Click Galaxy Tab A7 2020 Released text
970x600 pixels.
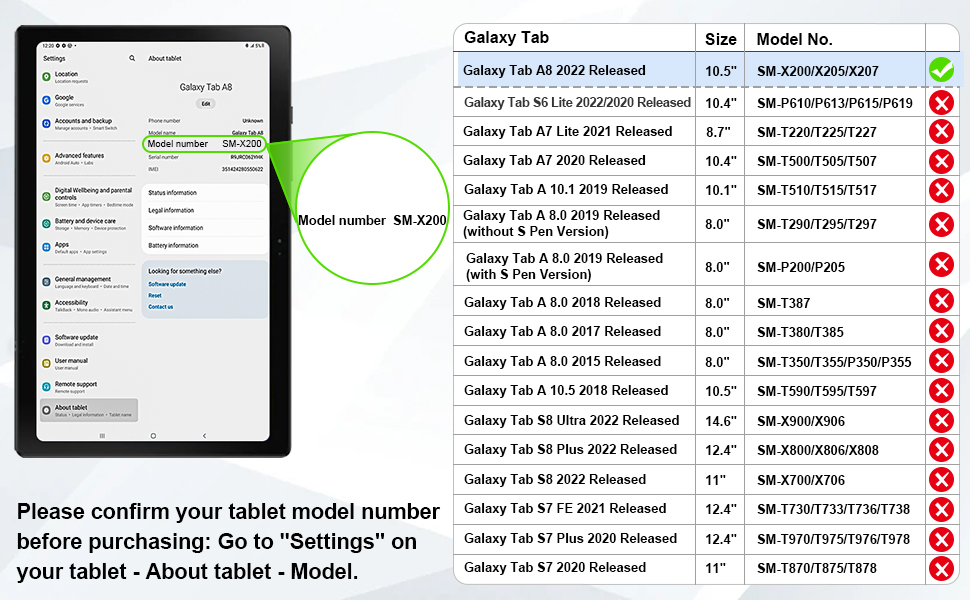[x=554, y=161]
